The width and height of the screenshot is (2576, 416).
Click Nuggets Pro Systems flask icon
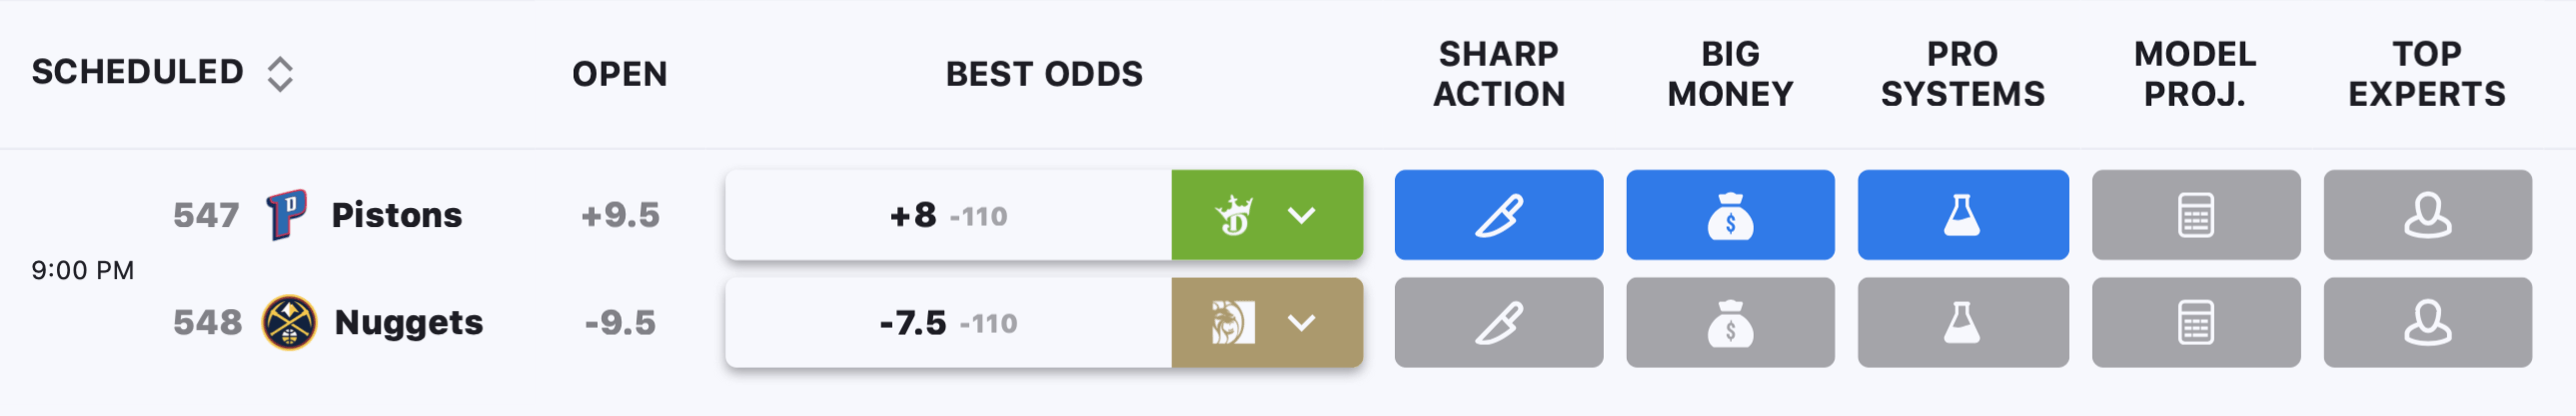click(1962, 323)
